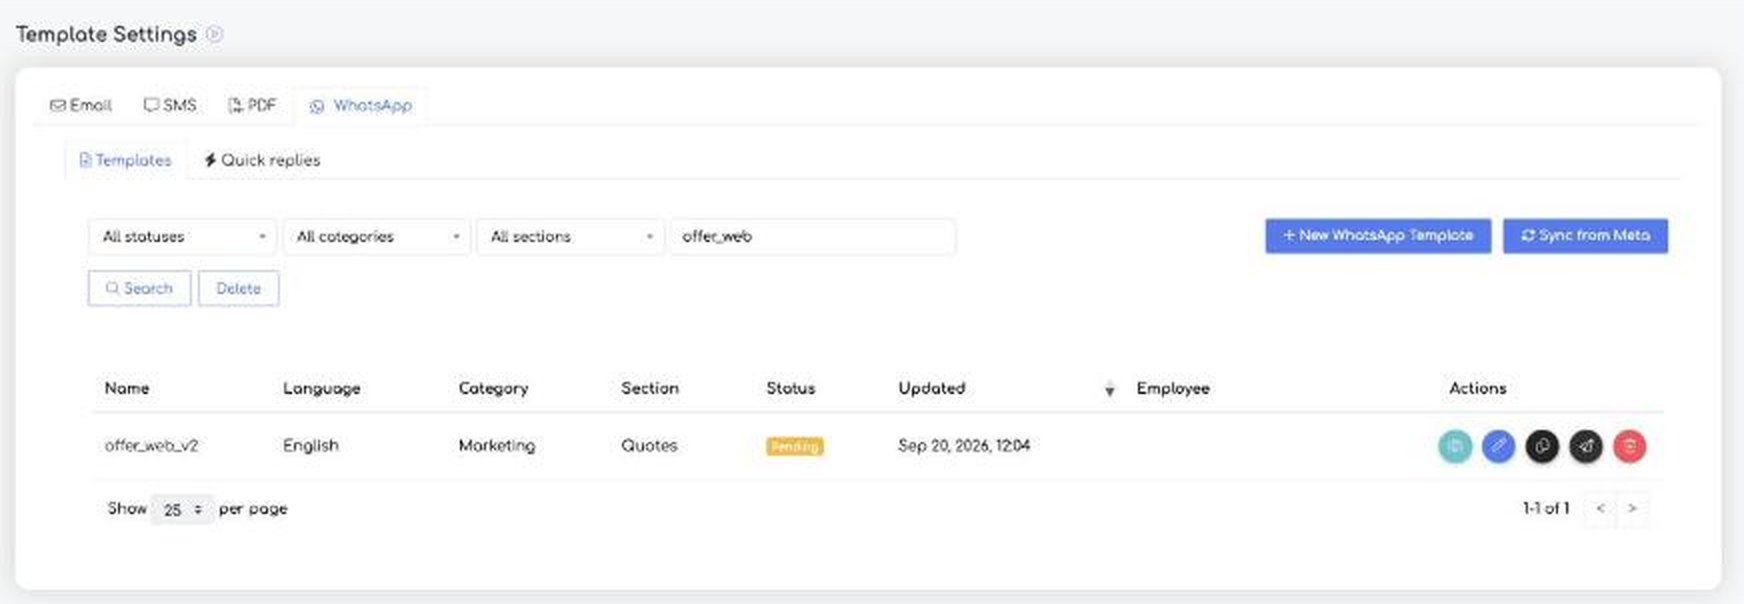Click the Updated column header
Image resolution: width=1744 pixels, height=604 pixels.
pyautogui.click(x=931, y=388)
